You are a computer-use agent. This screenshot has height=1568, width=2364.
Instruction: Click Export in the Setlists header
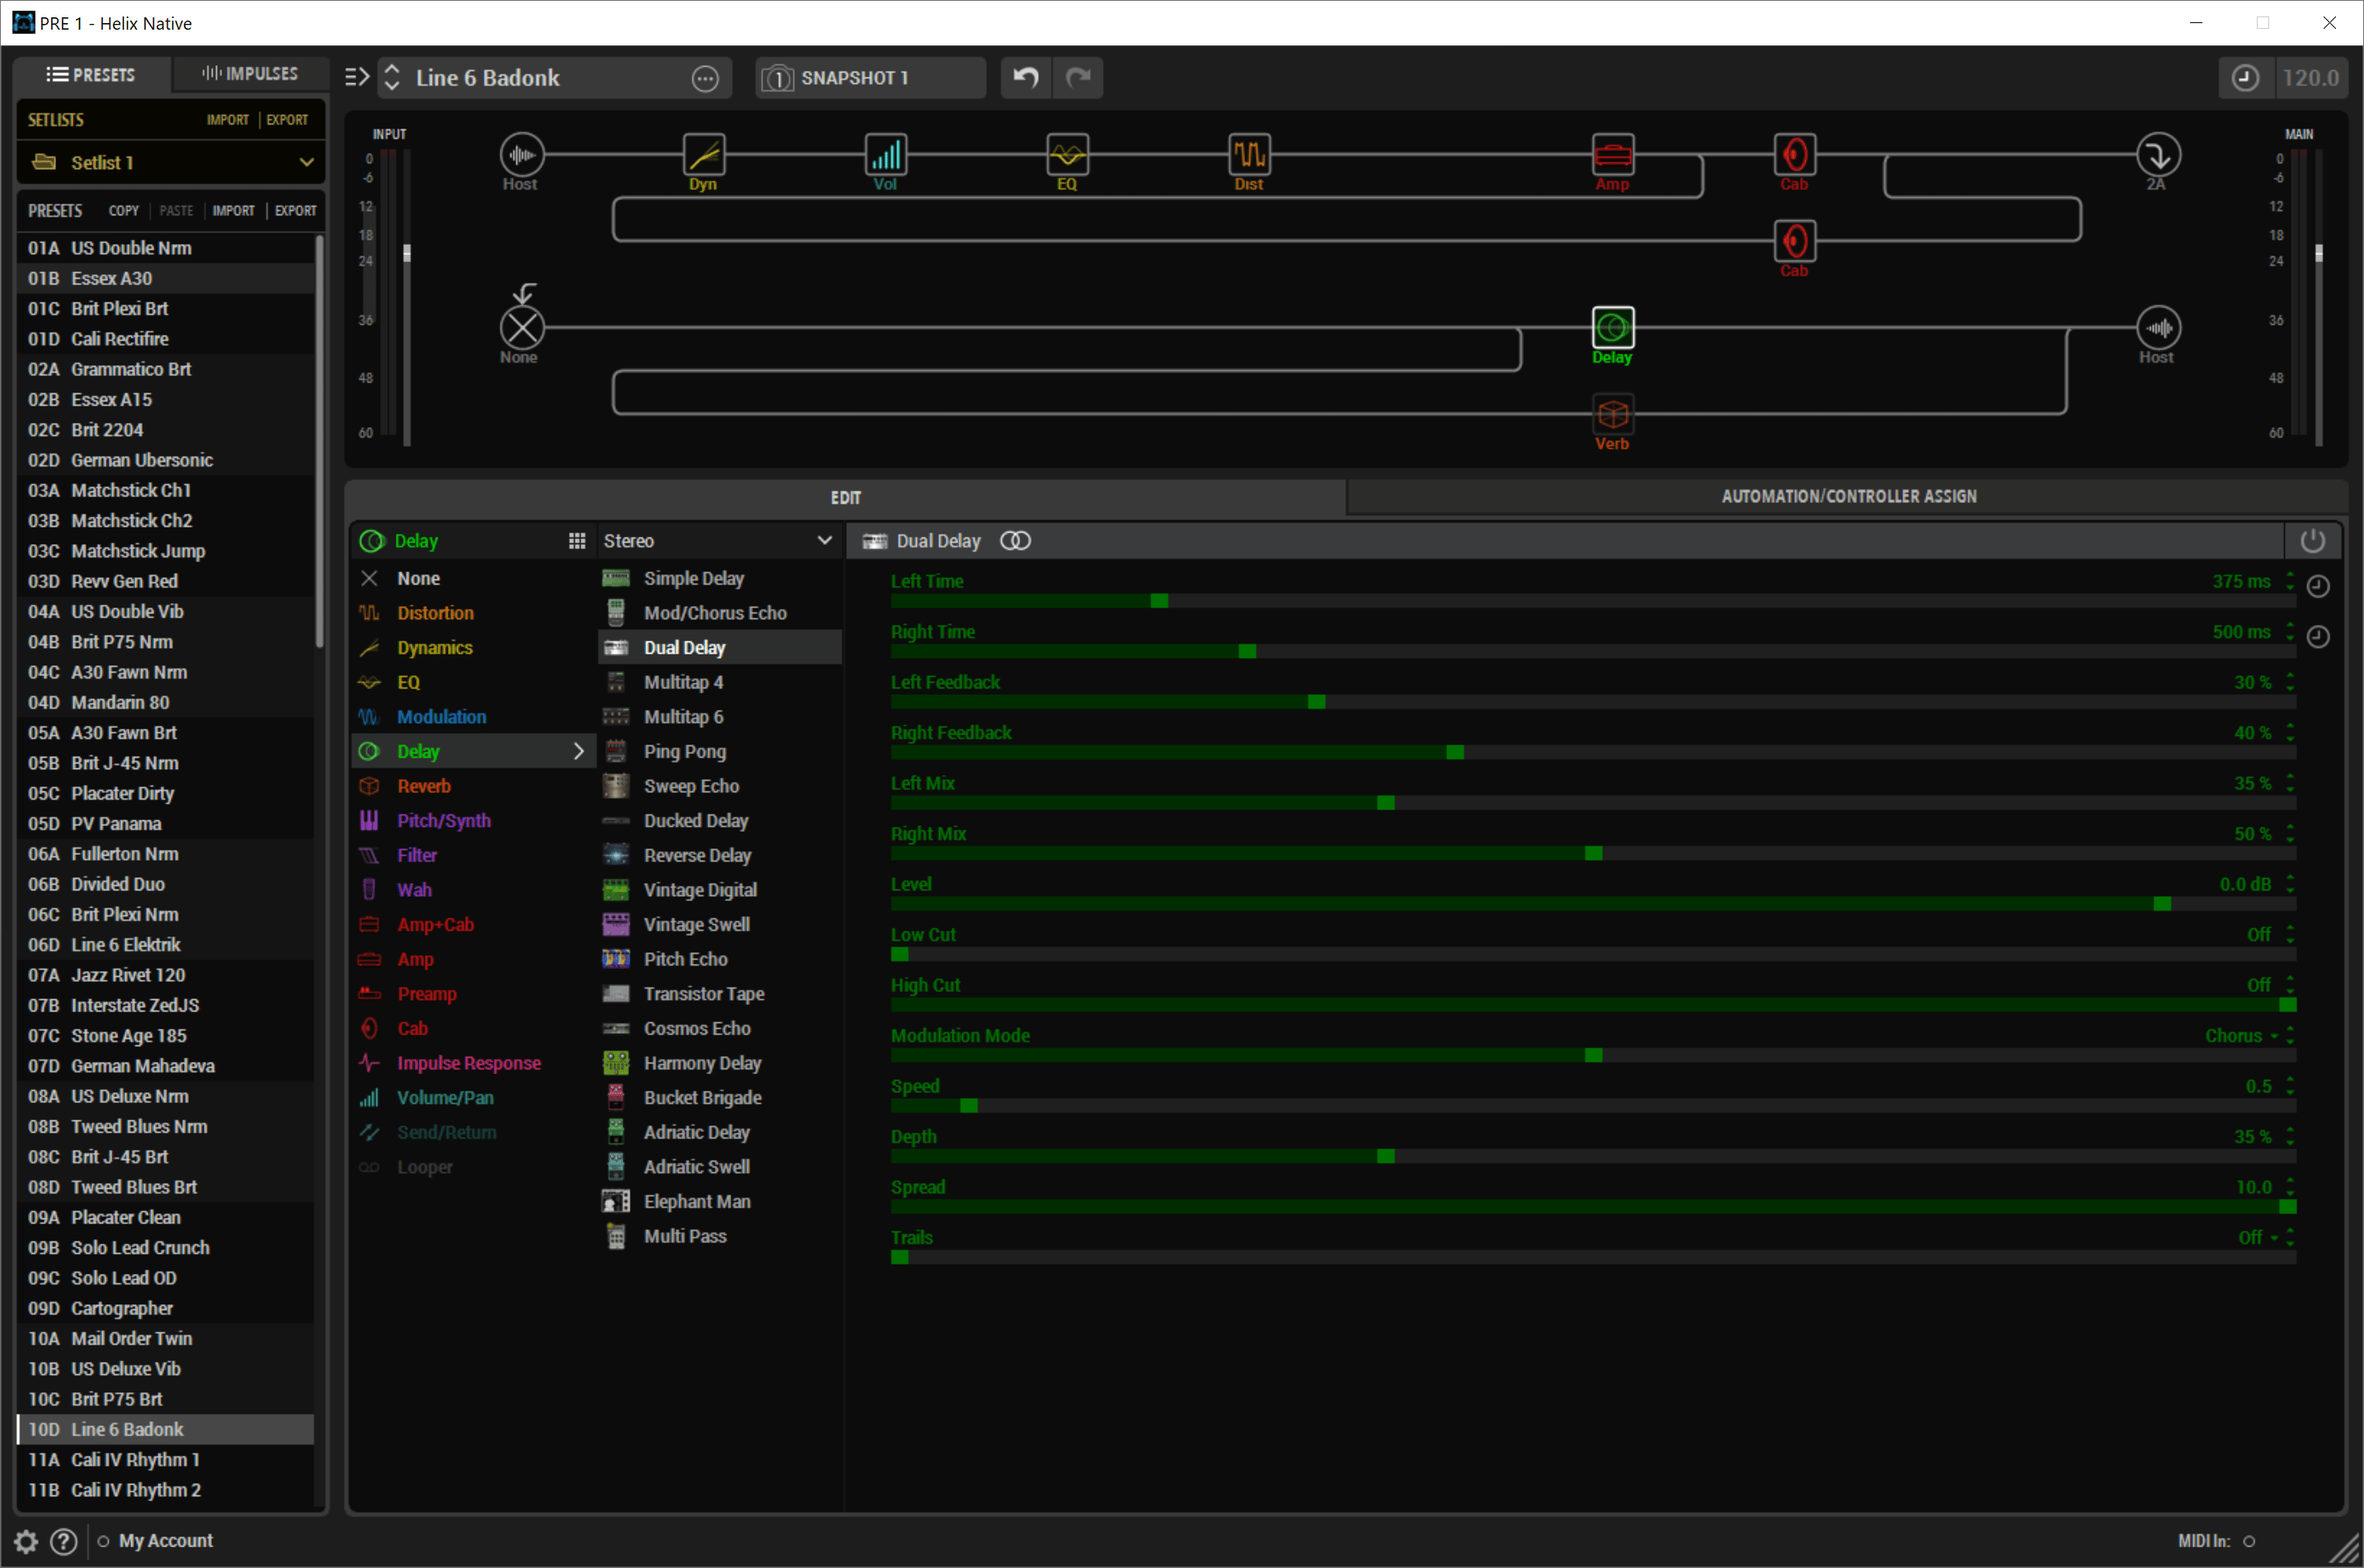pos(287,120)
